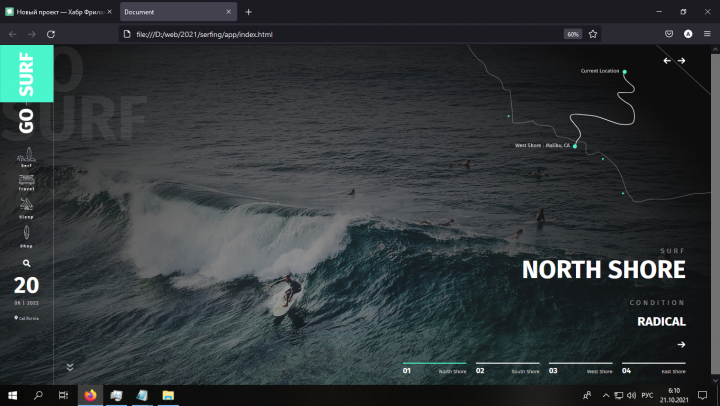Open Task View on the taskbar

pyautogui.click(x=63, y=395)
